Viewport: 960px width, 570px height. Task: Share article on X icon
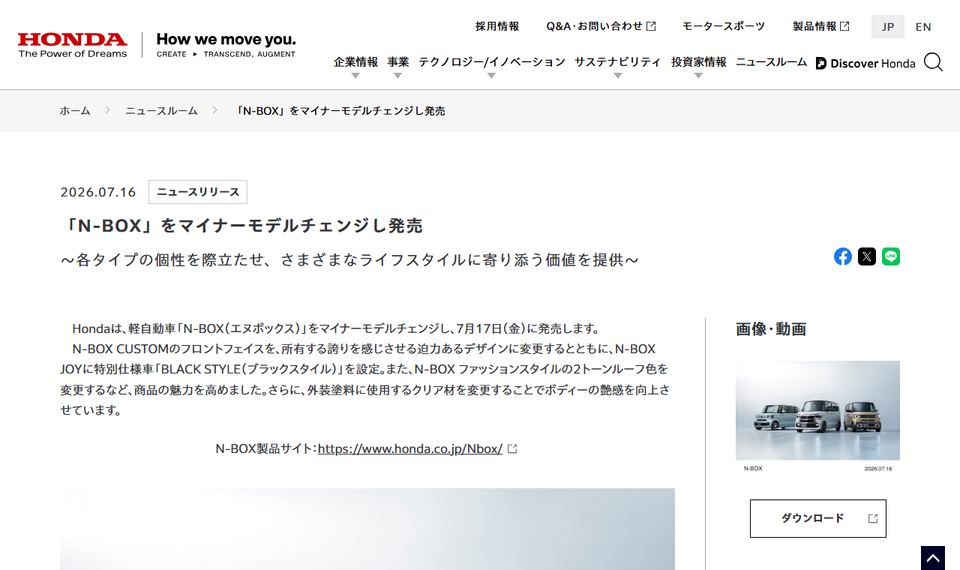point(866,257)
